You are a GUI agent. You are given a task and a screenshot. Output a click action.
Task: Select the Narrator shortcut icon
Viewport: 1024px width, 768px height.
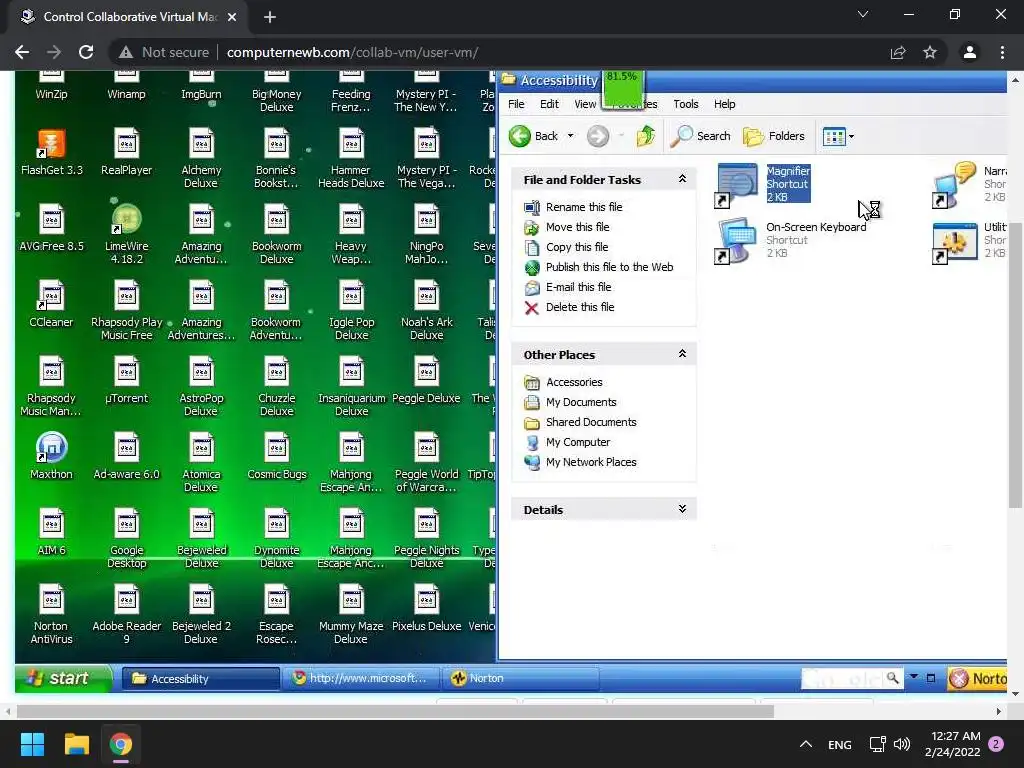pyautogui.click(x=969, y=185)
